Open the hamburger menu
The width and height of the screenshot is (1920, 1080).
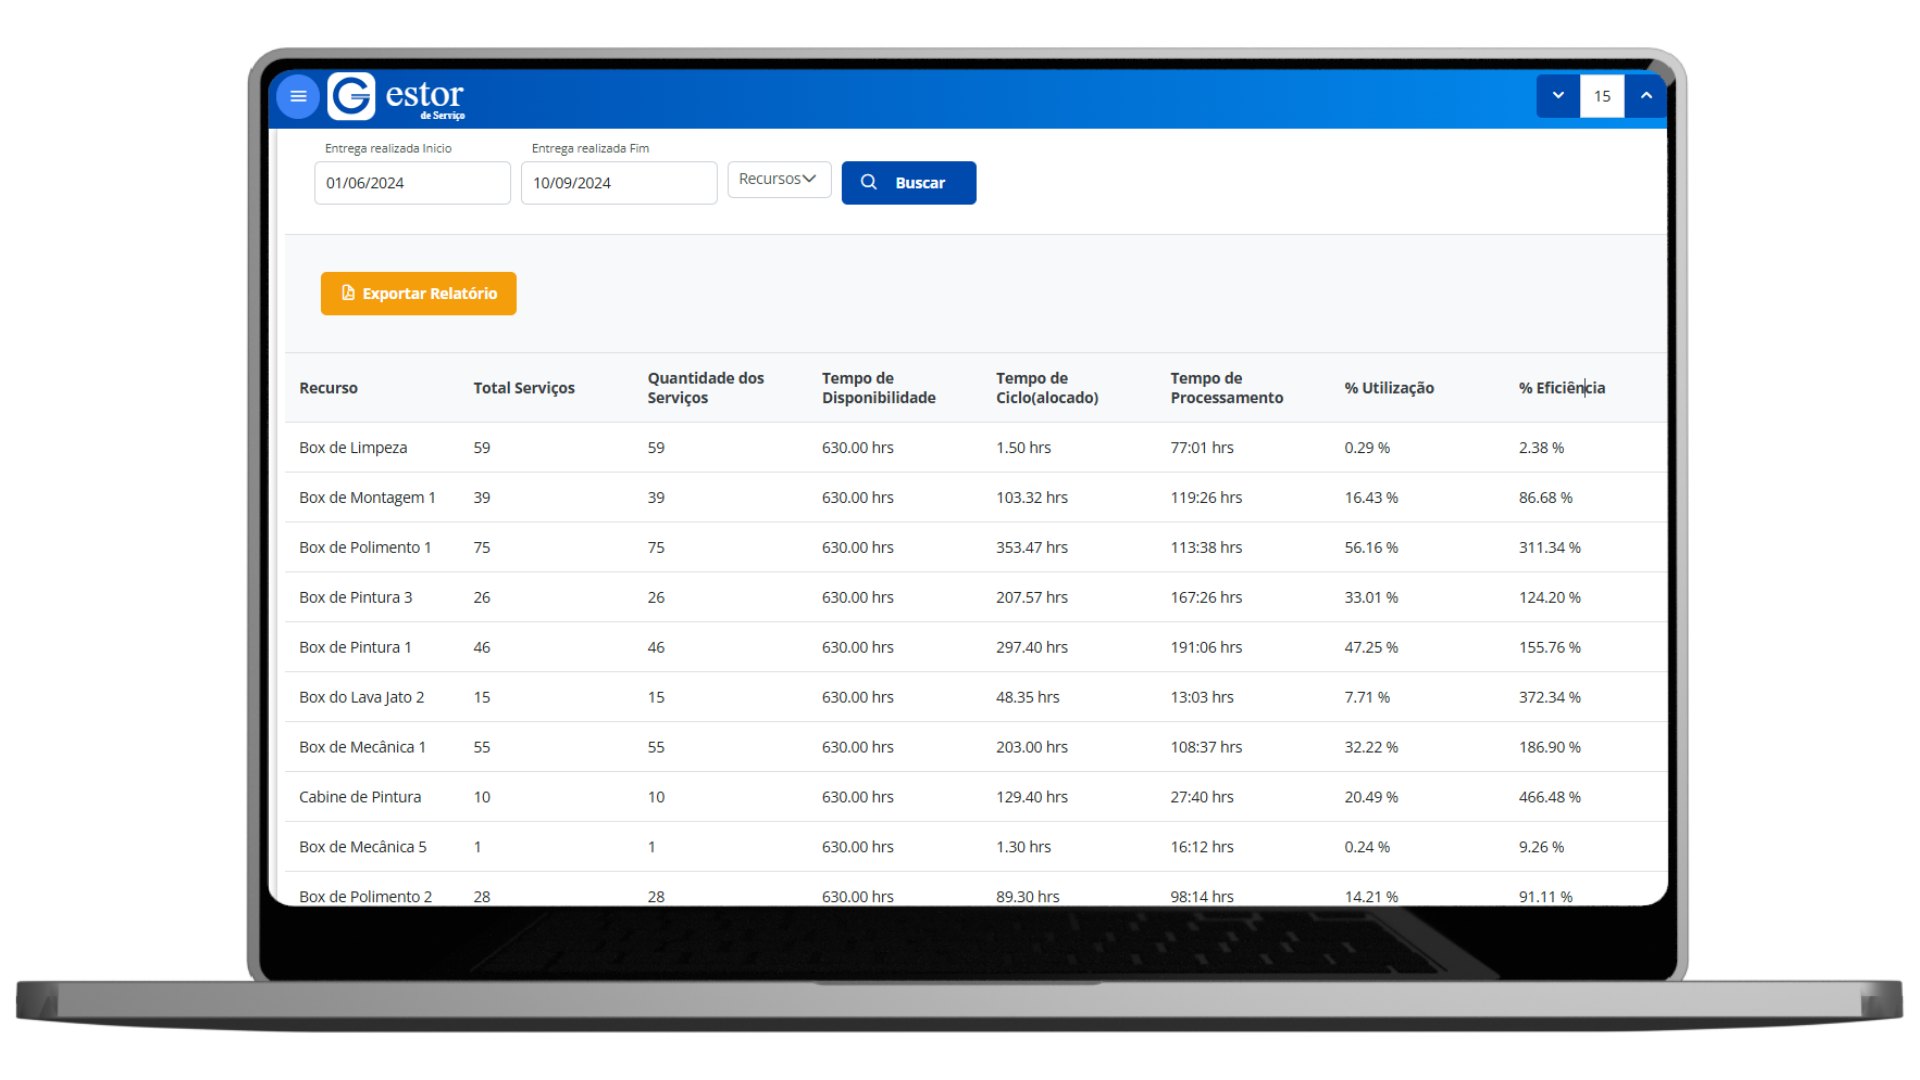click(x=298, y=97)
